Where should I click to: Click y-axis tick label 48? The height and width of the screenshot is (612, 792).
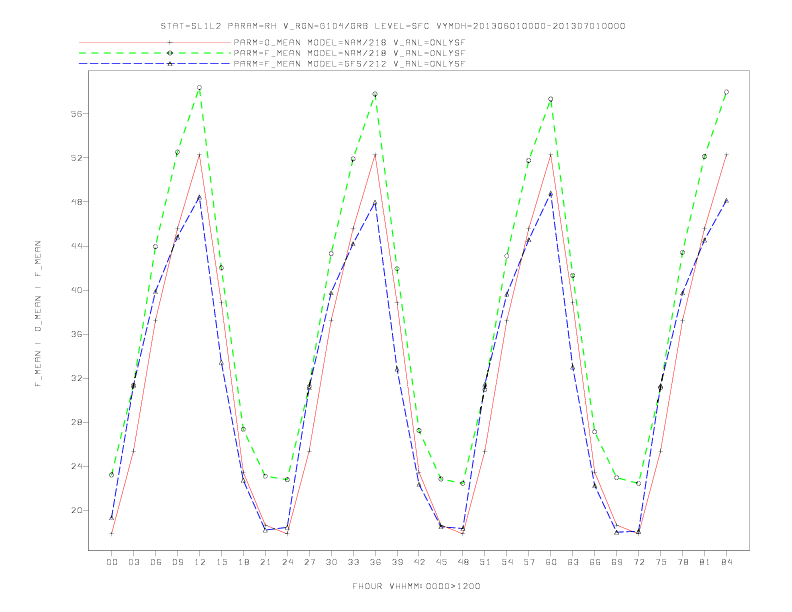(x=76, y=201)
